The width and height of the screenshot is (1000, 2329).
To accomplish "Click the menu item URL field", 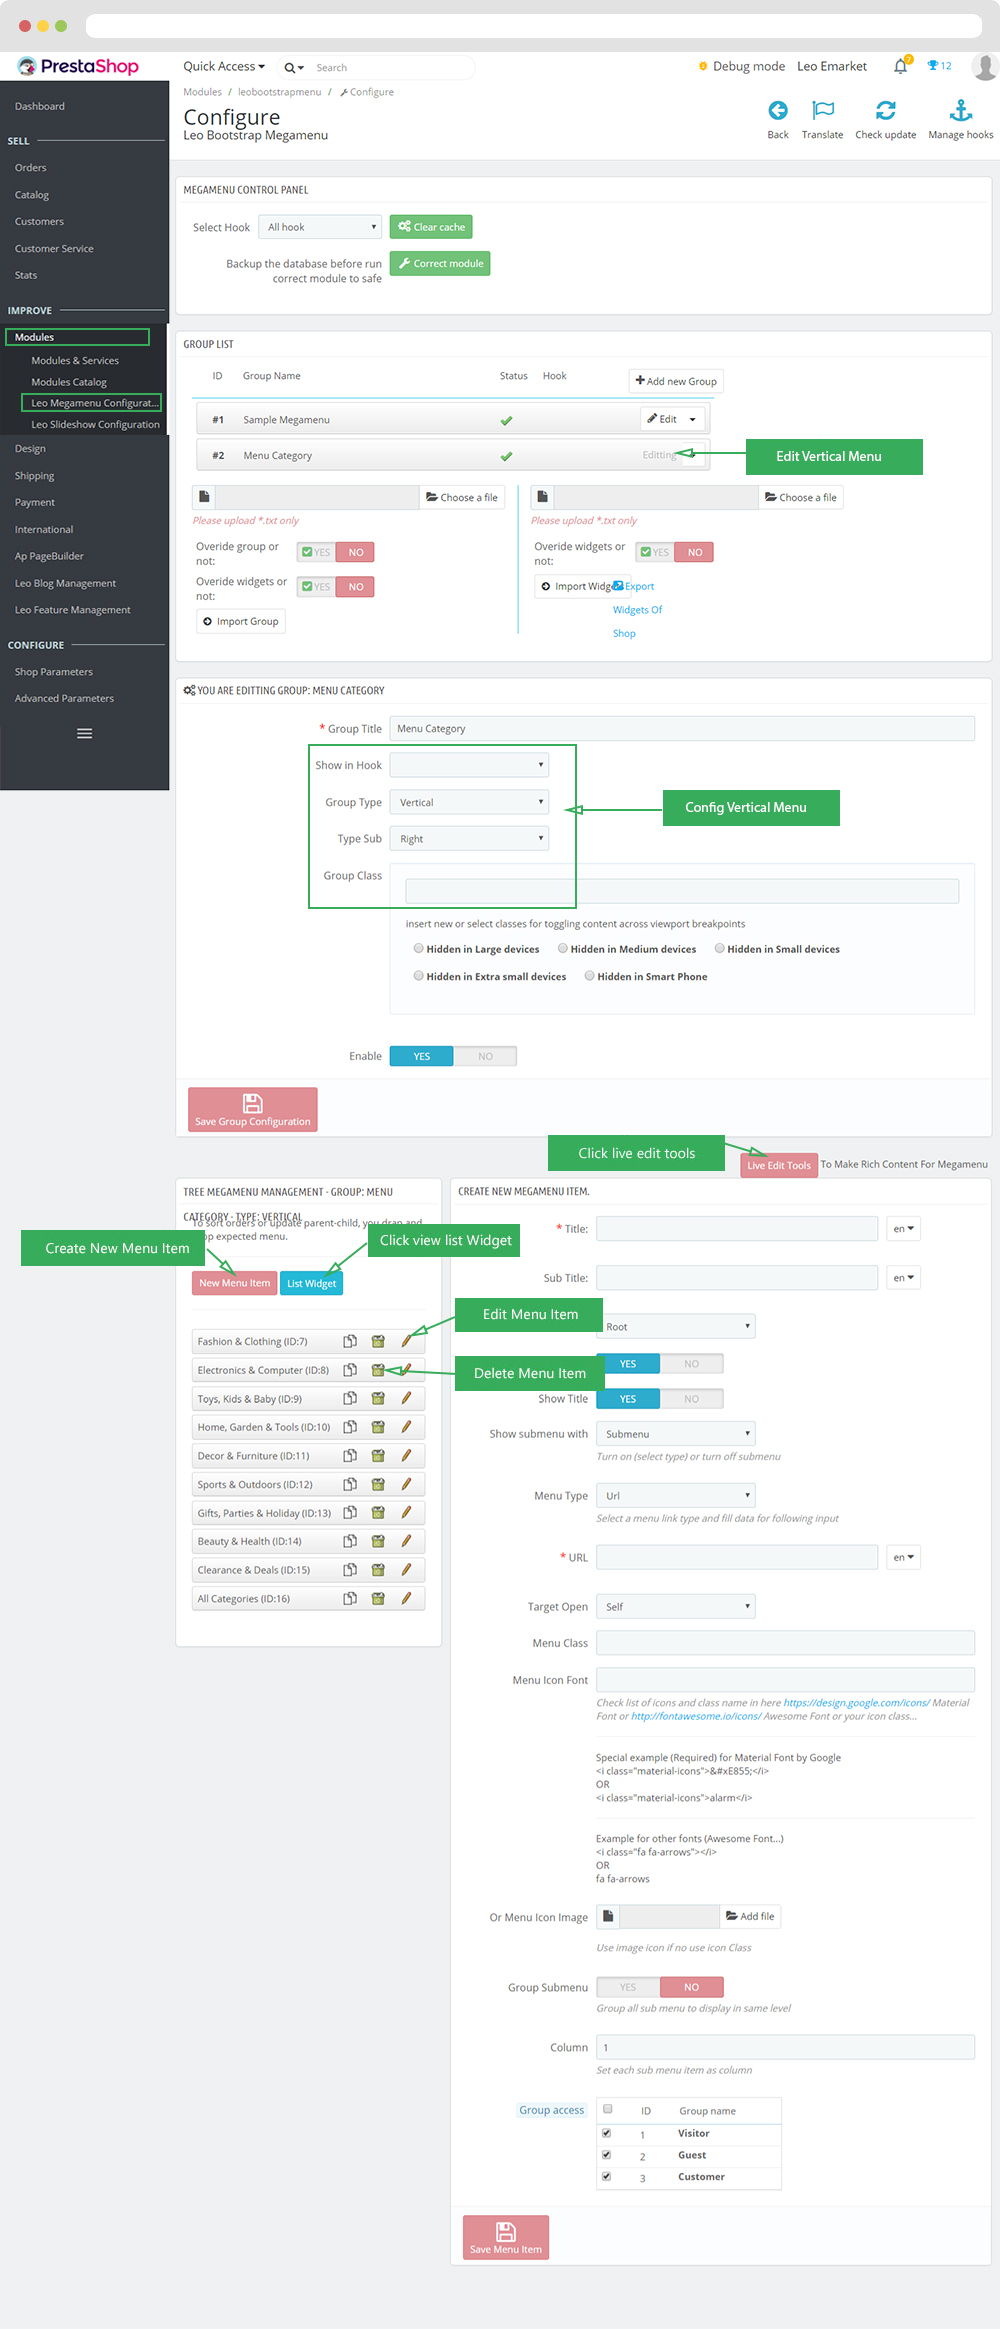I will click(737, 1557).
